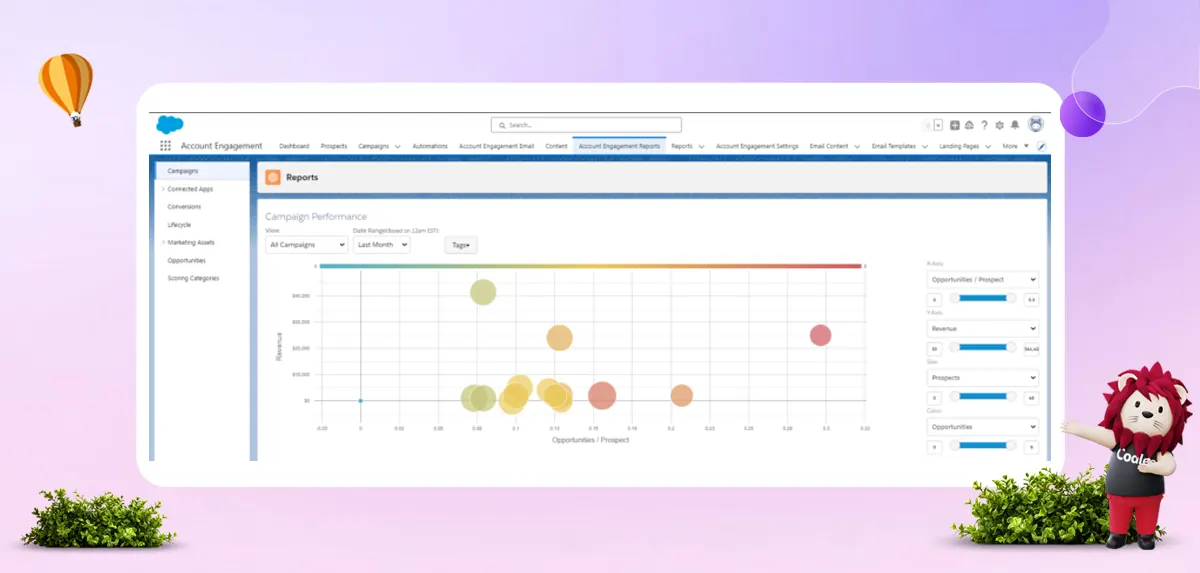
Task: Open the Last Month date range dropdown
Action: 381,244
